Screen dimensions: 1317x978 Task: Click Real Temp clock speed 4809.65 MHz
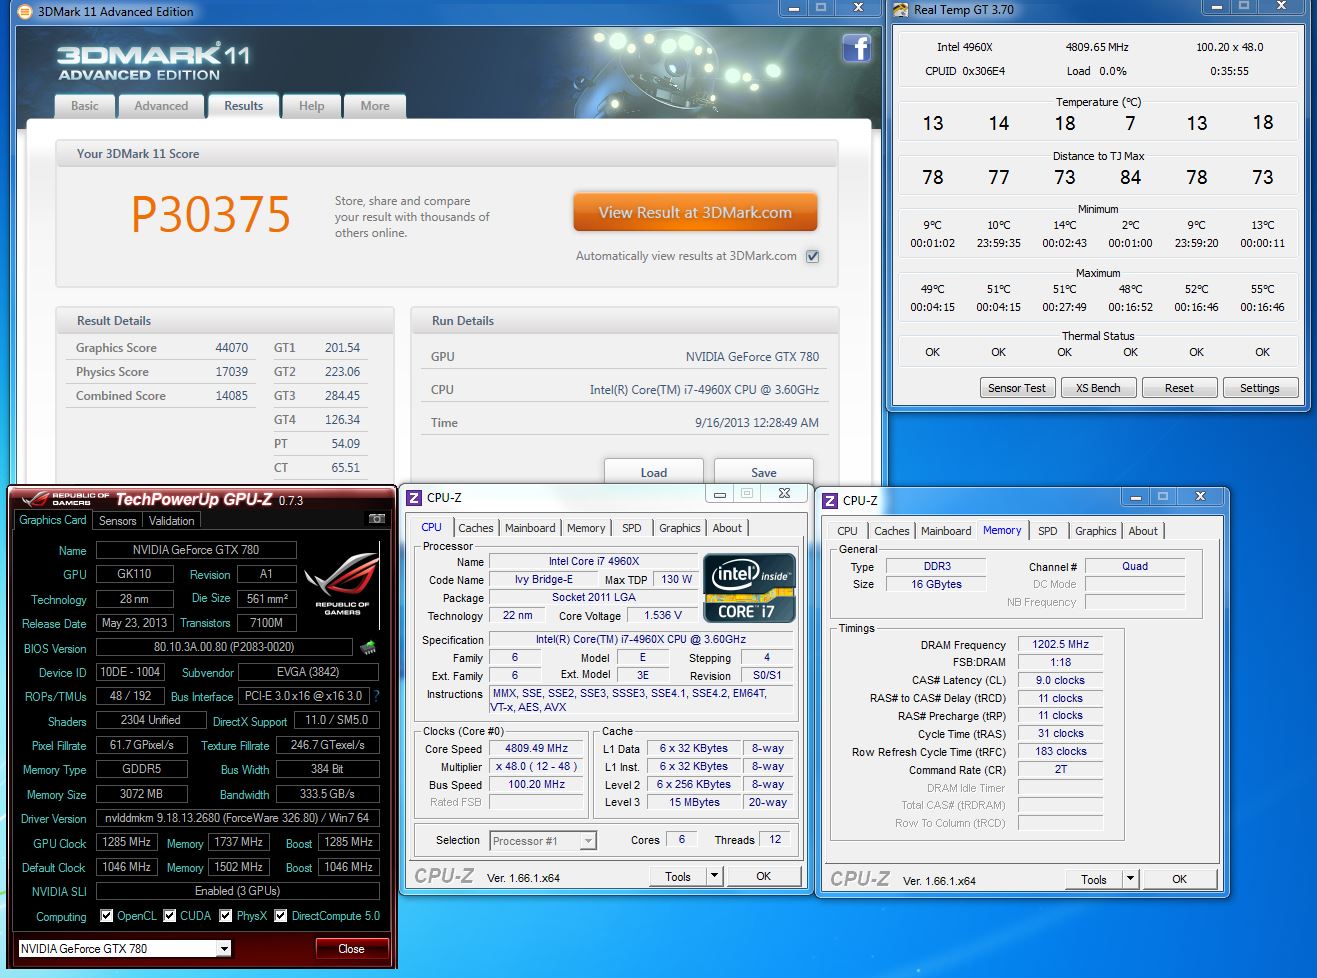[x=1097, y=47]
